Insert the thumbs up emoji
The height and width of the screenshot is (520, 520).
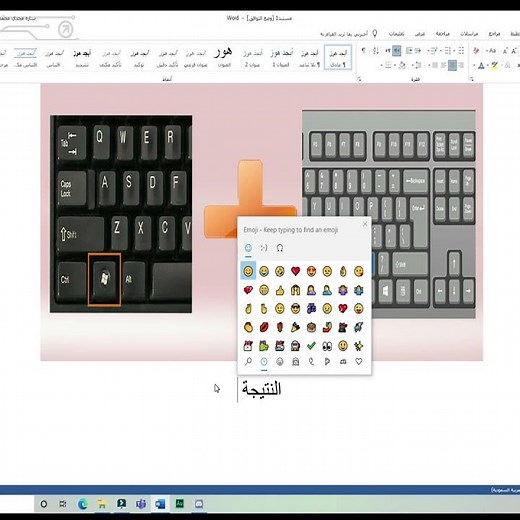(x=279, y=290)
